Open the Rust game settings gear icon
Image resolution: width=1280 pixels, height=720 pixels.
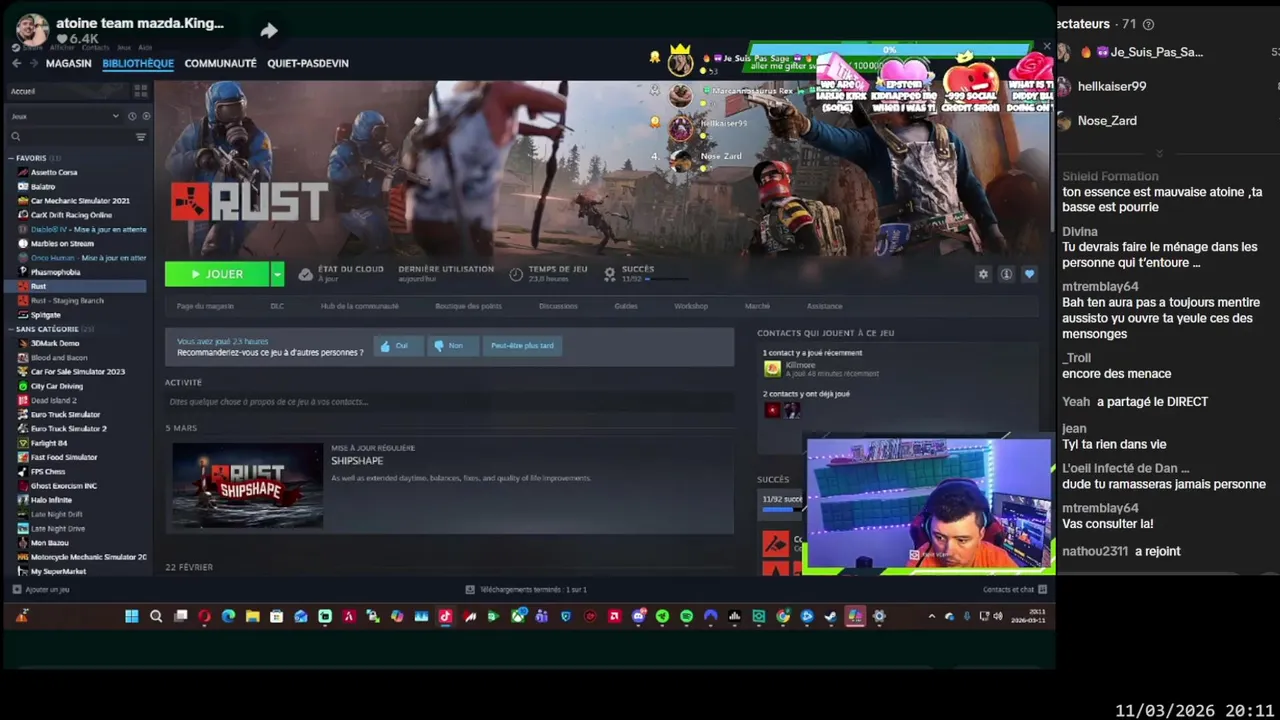point(983,274)
